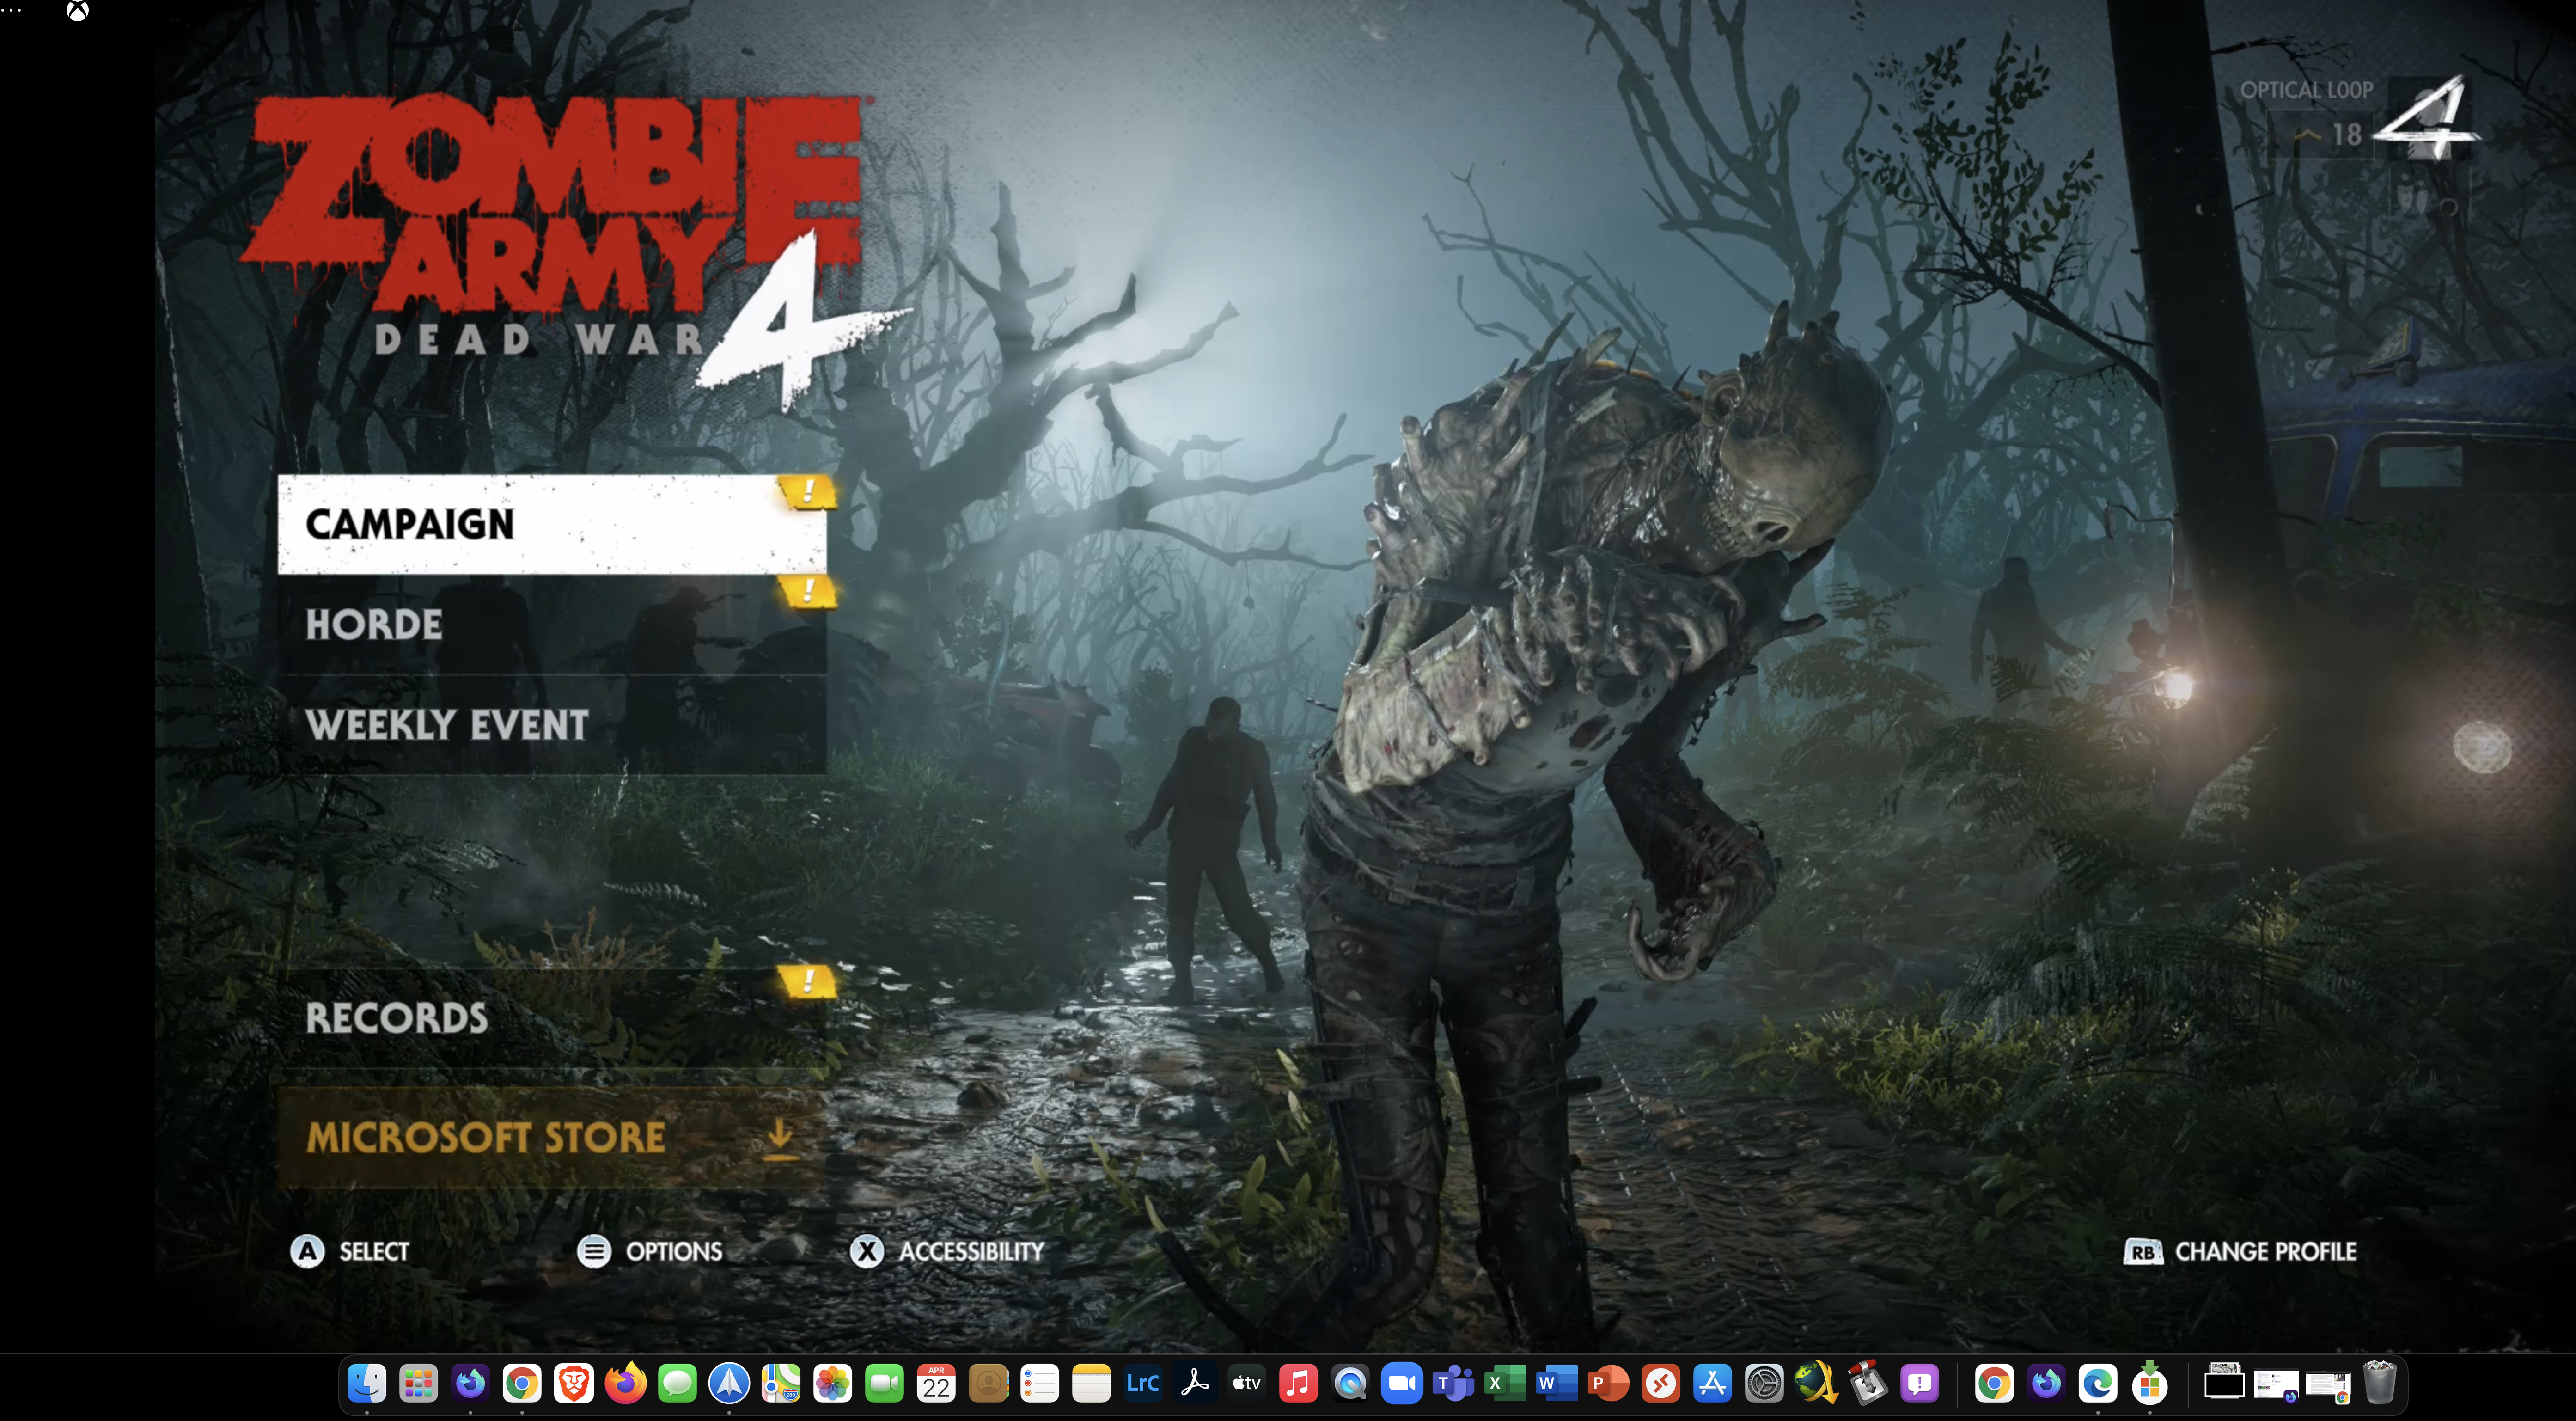Click the menu-button icon beside Options
2576x1421 pixels.
pos(594,1251)
